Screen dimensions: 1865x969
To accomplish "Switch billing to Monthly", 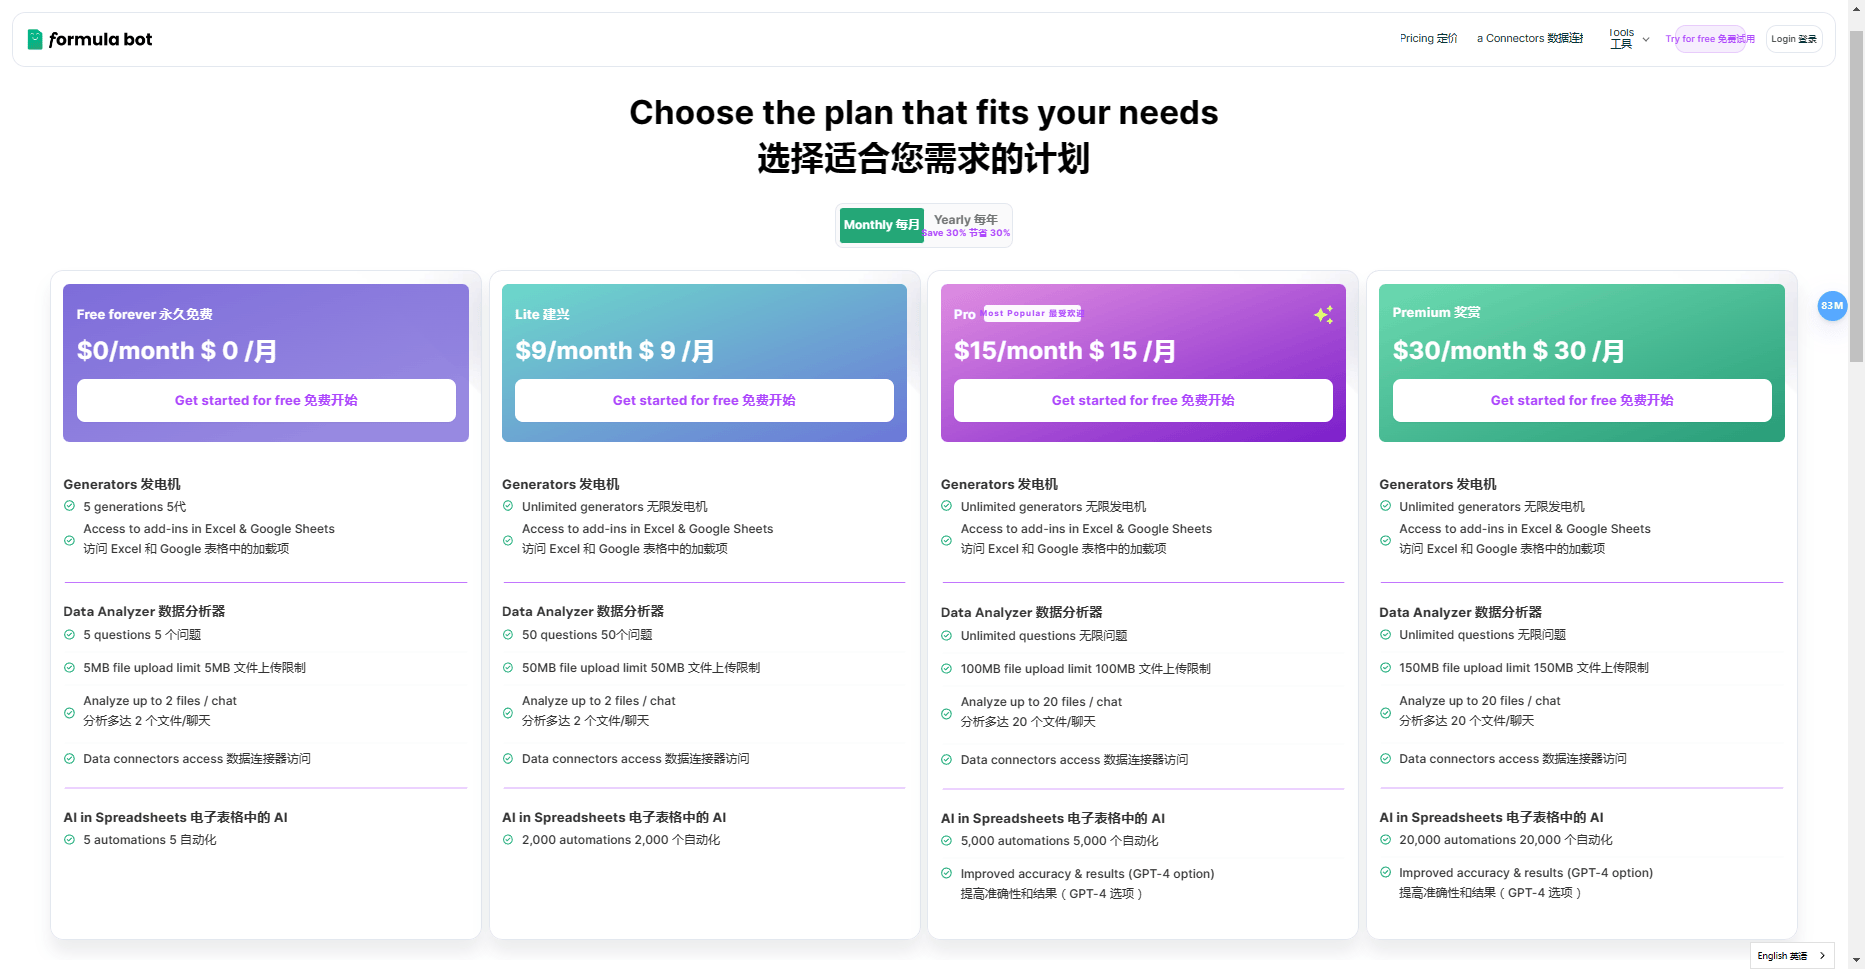I will (881, 225).
